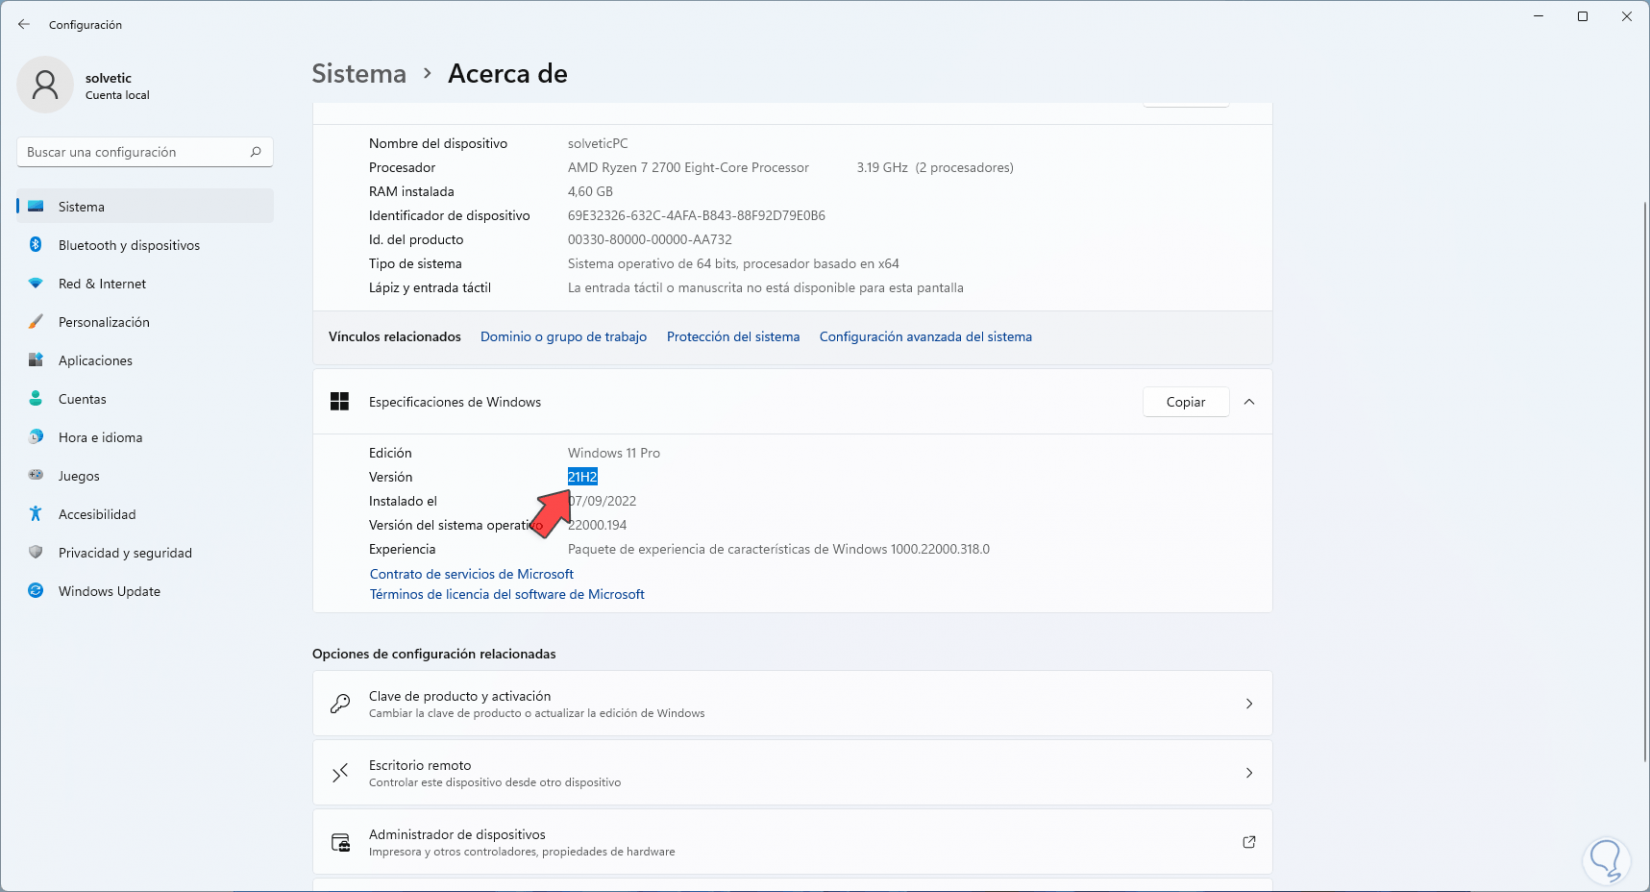Image resolution: width=1650 pixels, height=892 pixels.
Task: Click the Windows 11 Pro edition value
Action: point(614,453)
